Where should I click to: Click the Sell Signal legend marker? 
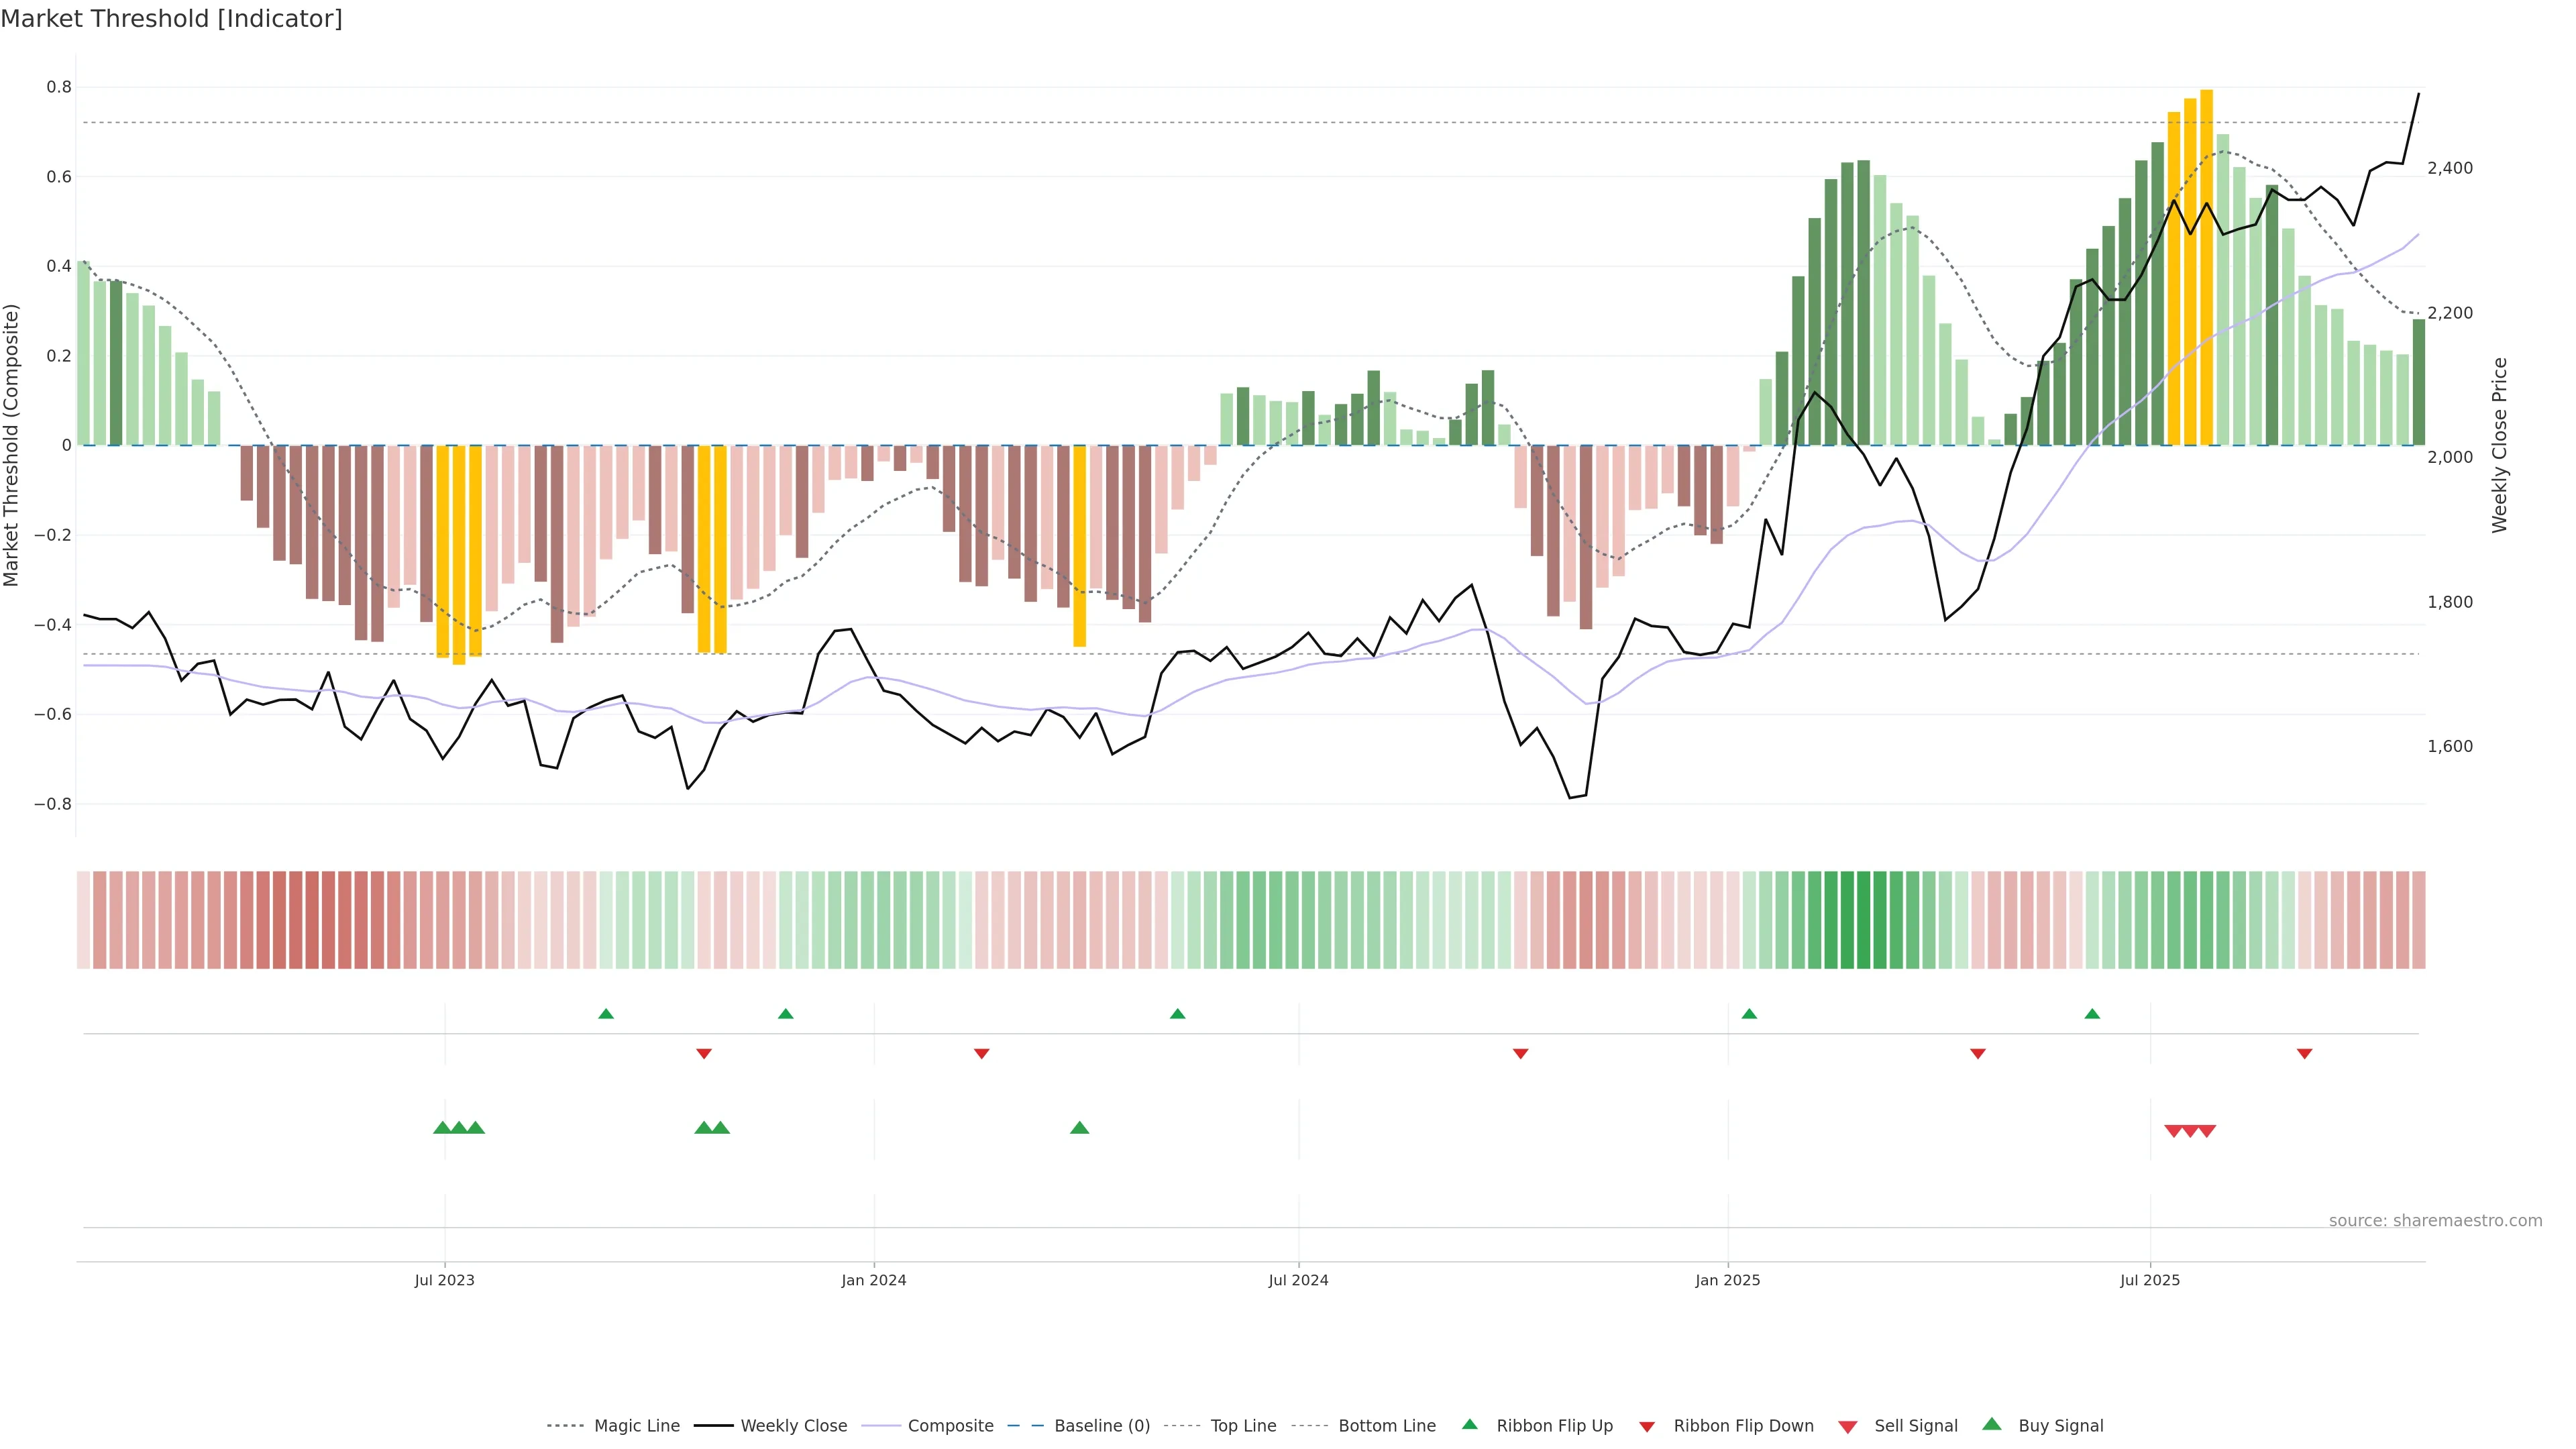[1847, 1427]
